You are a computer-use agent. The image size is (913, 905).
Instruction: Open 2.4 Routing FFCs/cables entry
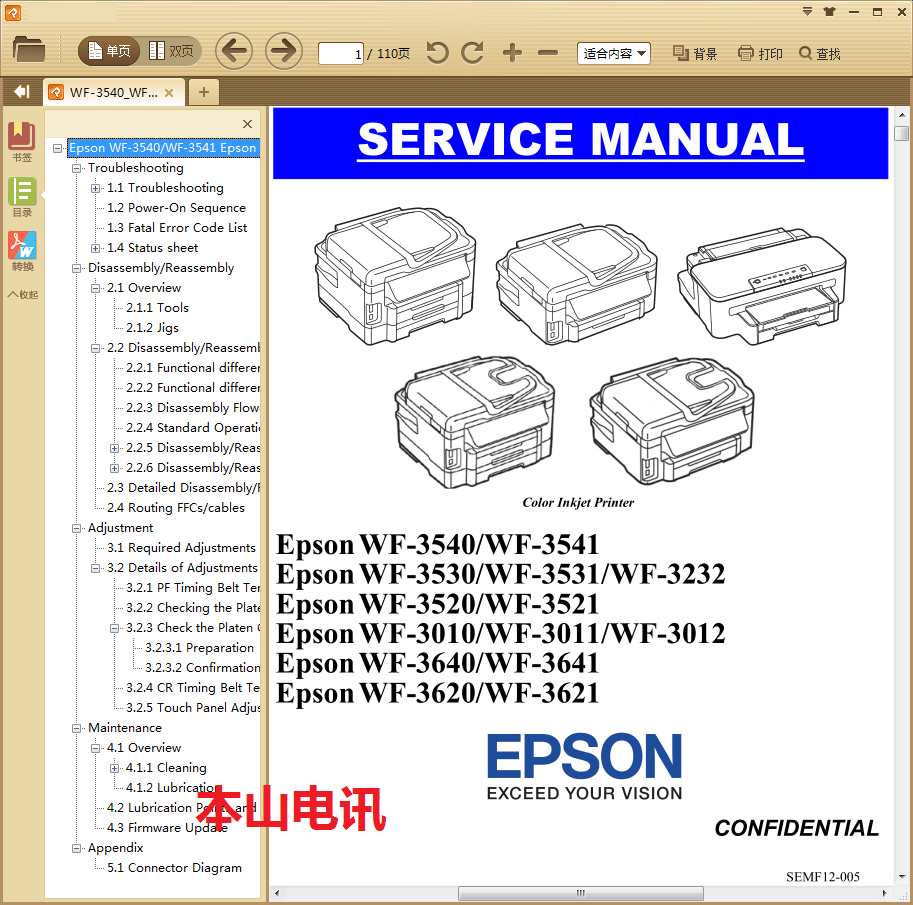[176, 508]
